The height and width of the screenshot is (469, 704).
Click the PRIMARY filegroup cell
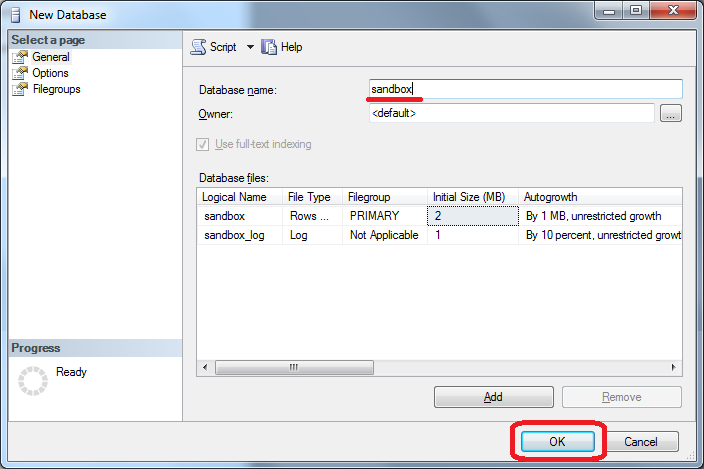tap(385, 216)
